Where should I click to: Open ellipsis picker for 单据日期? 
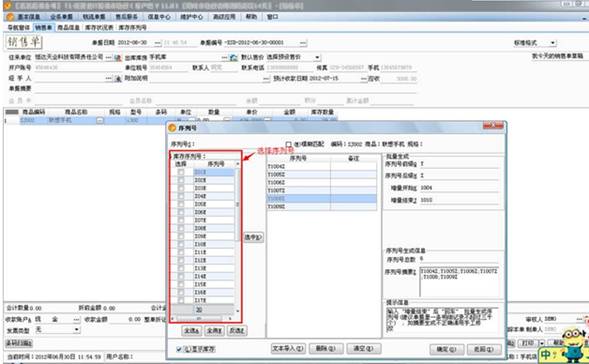pos(158,43)
